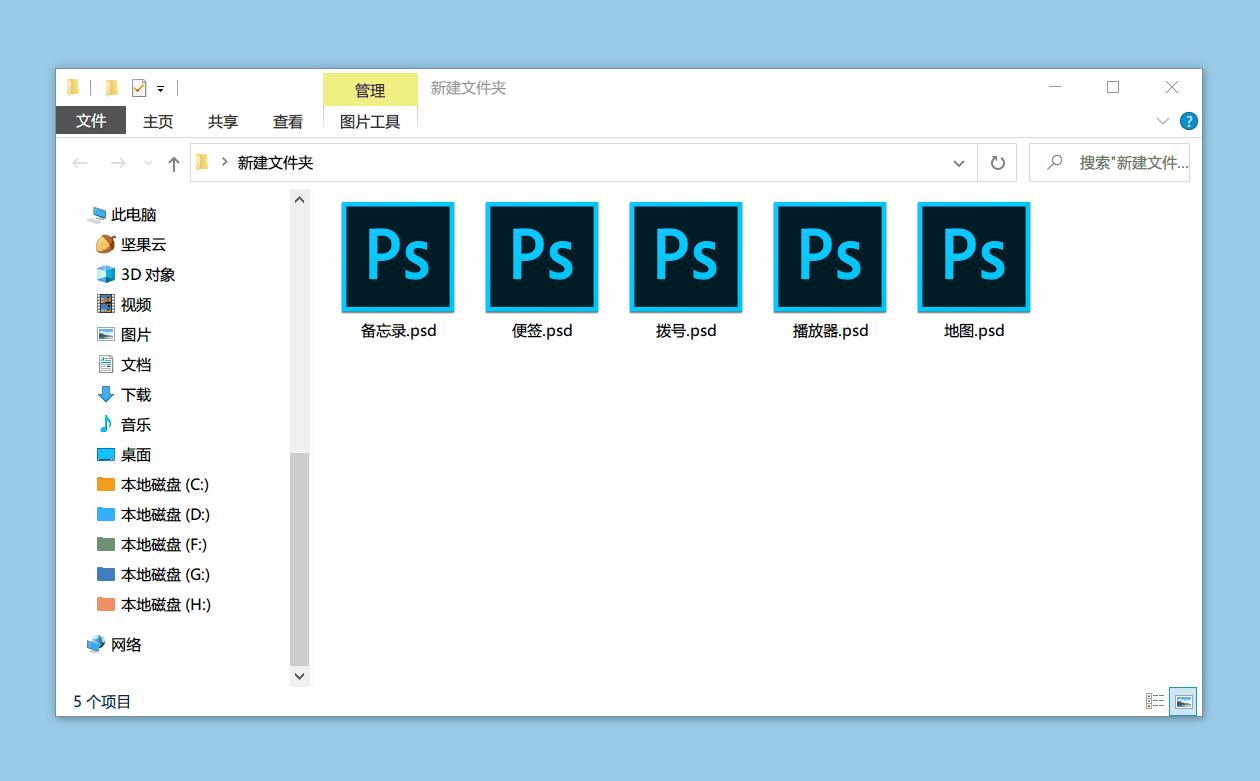
Task: Click the sidebar scrollbar down arrow
Action: coord(300,676)
